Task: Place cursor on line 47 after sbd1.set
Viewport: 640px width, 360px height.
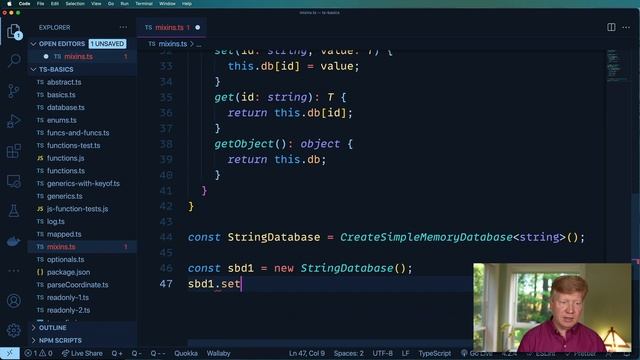Action: pos(241,284)
